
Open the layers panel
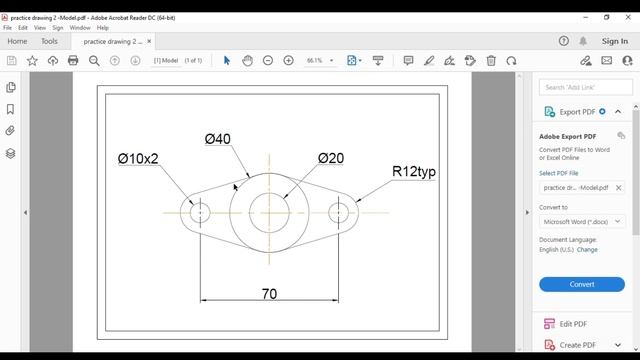tap(11, 153)
